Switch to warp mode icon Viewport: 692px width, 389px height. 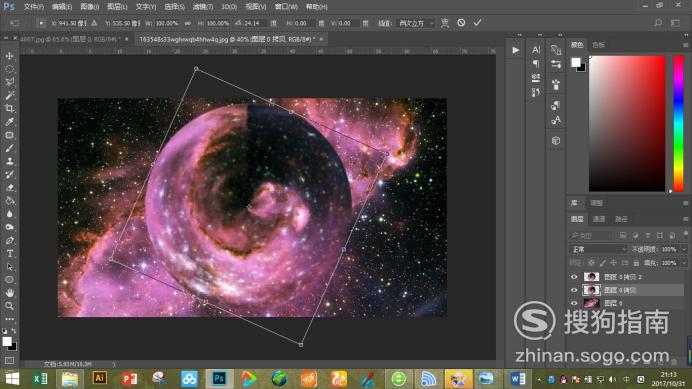tap(445, 23)
